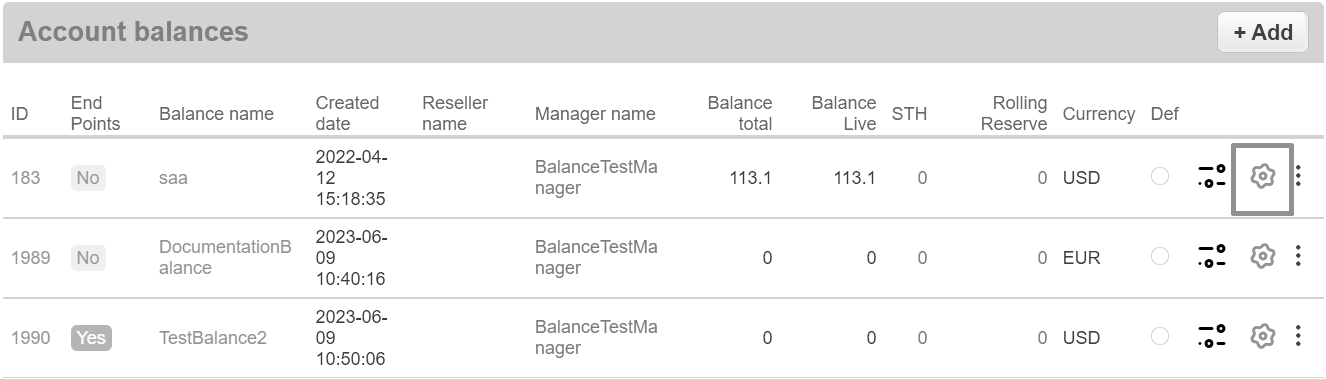Open settings gear for TestBalance2 row
This screenshot has width=1326, height=379.
tap(1262, 337)
